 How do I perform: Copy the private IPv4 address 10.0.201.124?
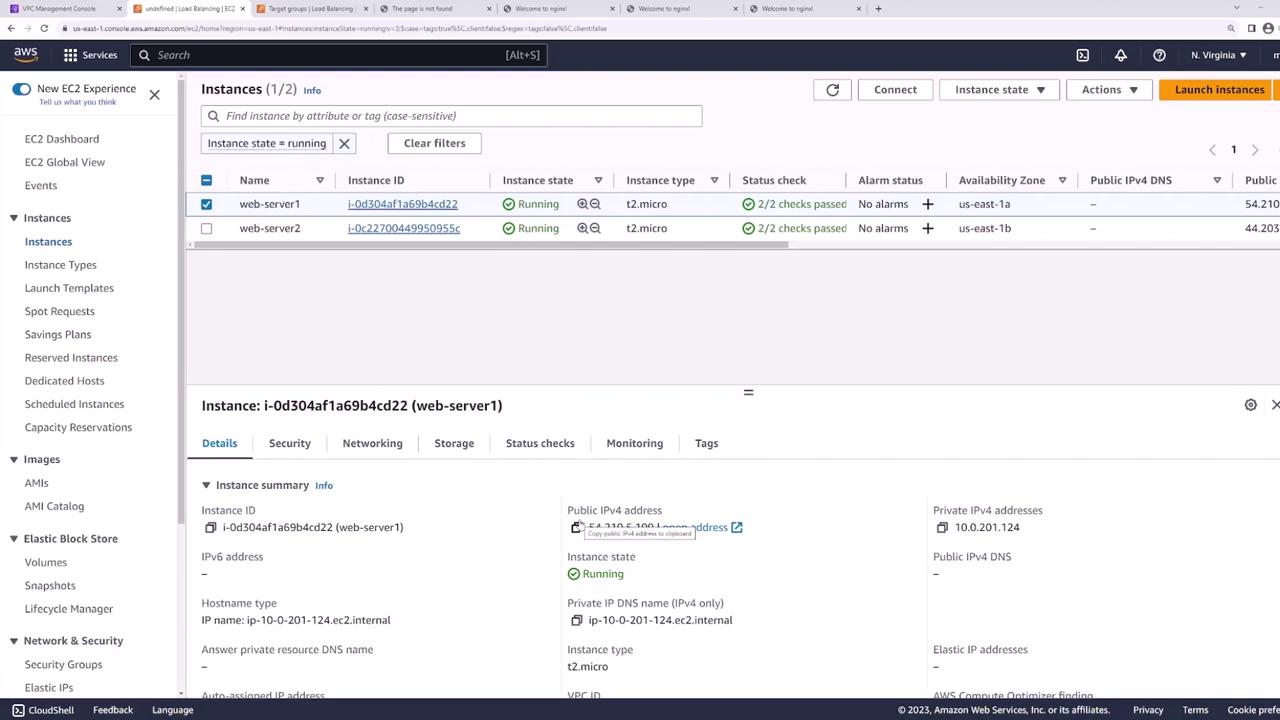point(942,528)
